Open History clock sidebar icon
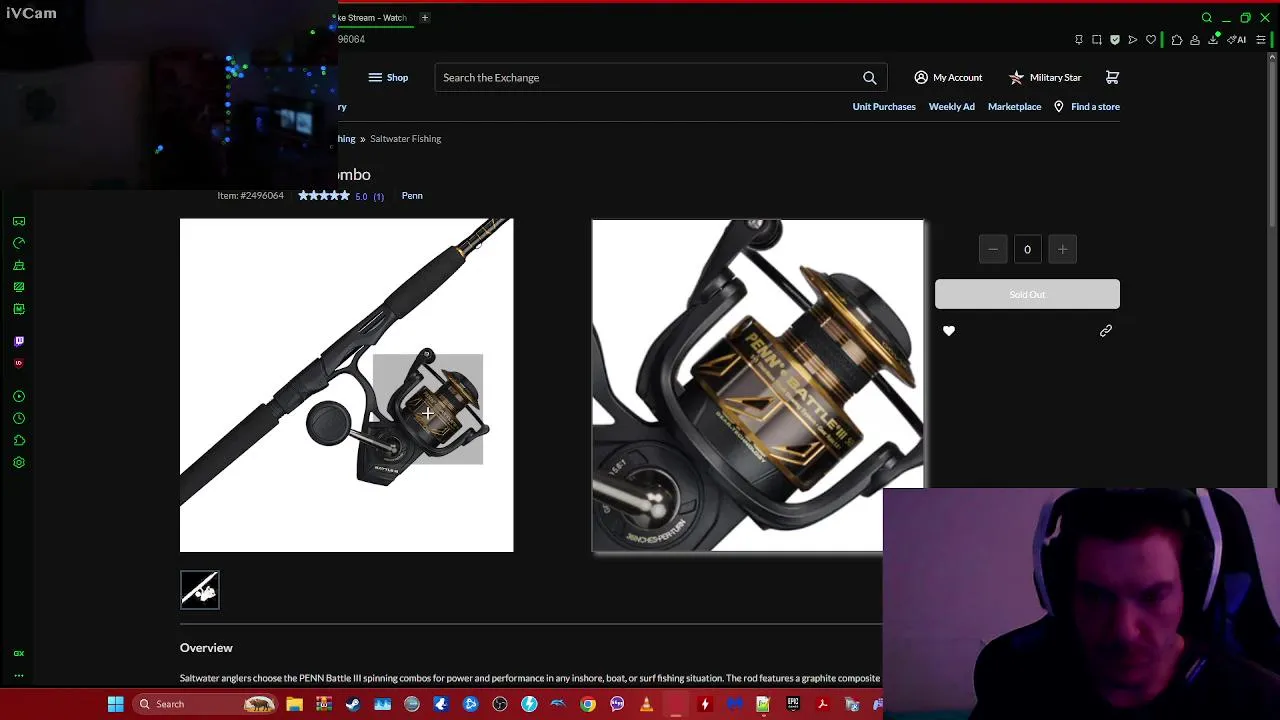Screen dimensions: 1280x720 (x=19, y=419)
